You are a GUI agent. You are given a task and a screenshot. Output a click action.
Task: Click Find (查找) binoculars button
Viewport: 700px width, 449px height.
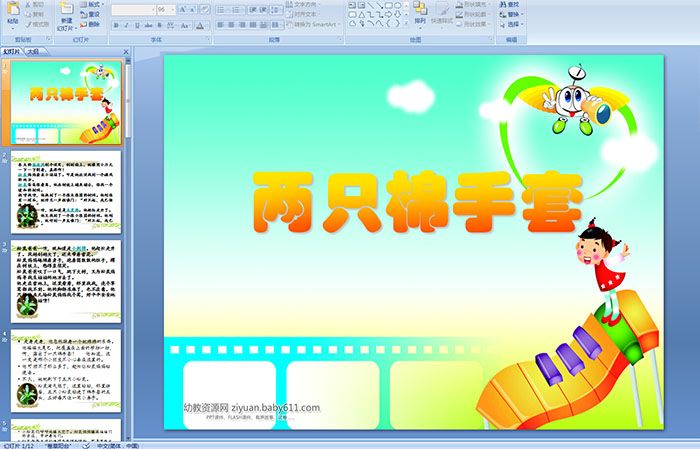(509, 4)
